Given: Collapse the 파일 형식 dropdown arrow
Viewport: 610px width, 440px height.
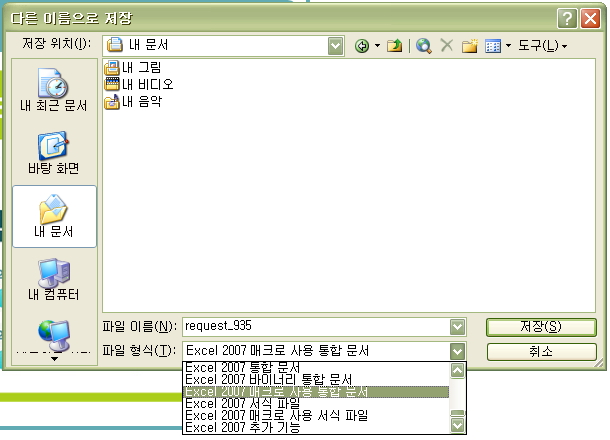Looking at the screenshot, I should pos(458,351).
